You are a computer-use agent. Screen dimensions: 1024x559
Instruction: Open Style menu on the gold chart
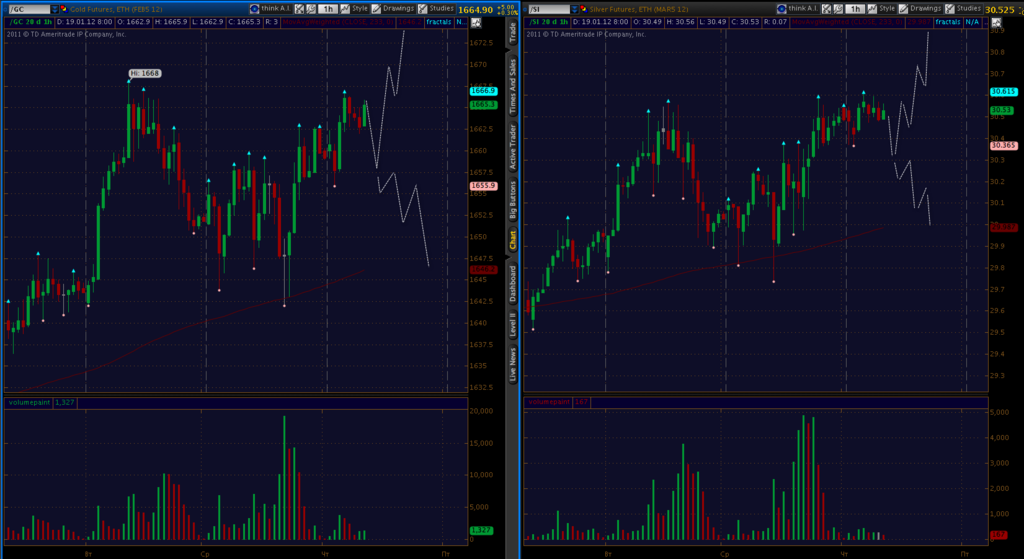point(355,9)
